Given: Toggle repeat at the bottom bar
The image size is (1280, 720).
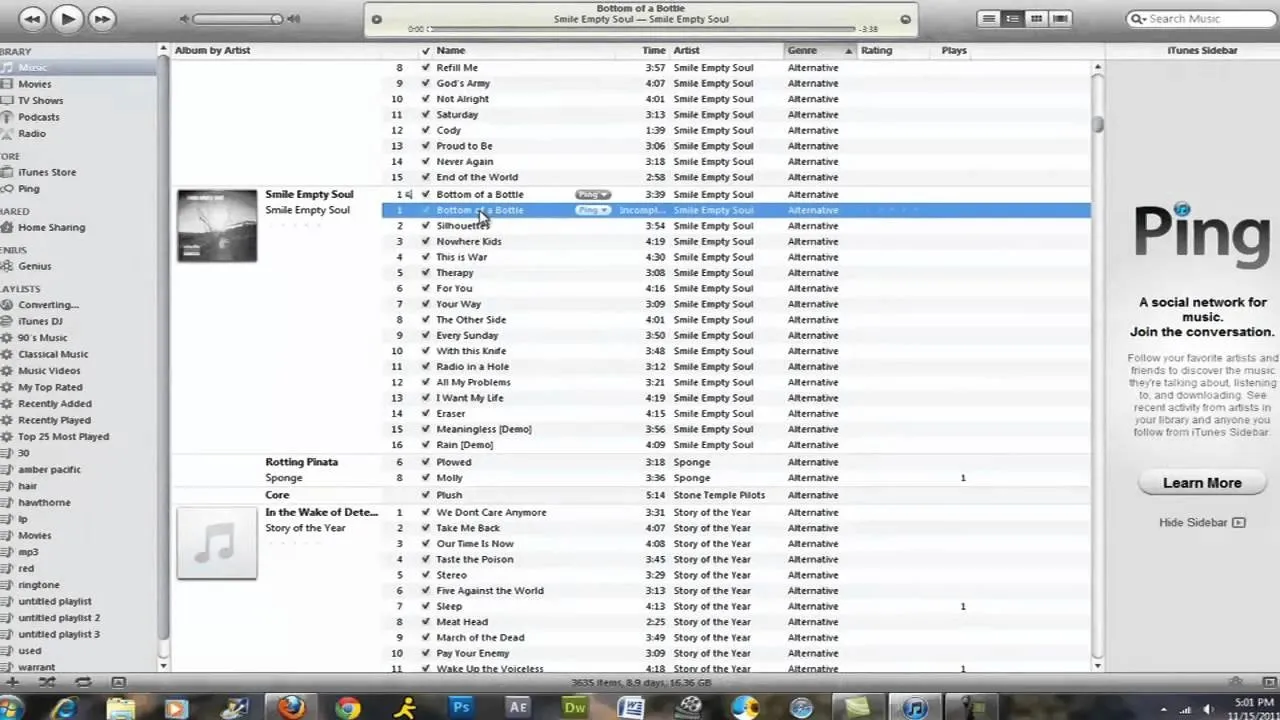Looking at the screenshot, I should 83,682.
